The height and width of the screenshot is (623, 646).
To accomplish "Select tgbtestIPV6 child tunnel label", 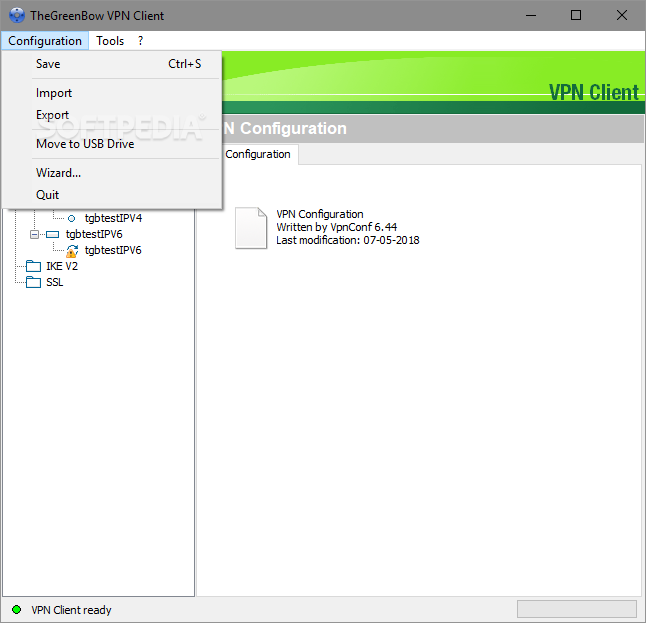I will [113, 250].
